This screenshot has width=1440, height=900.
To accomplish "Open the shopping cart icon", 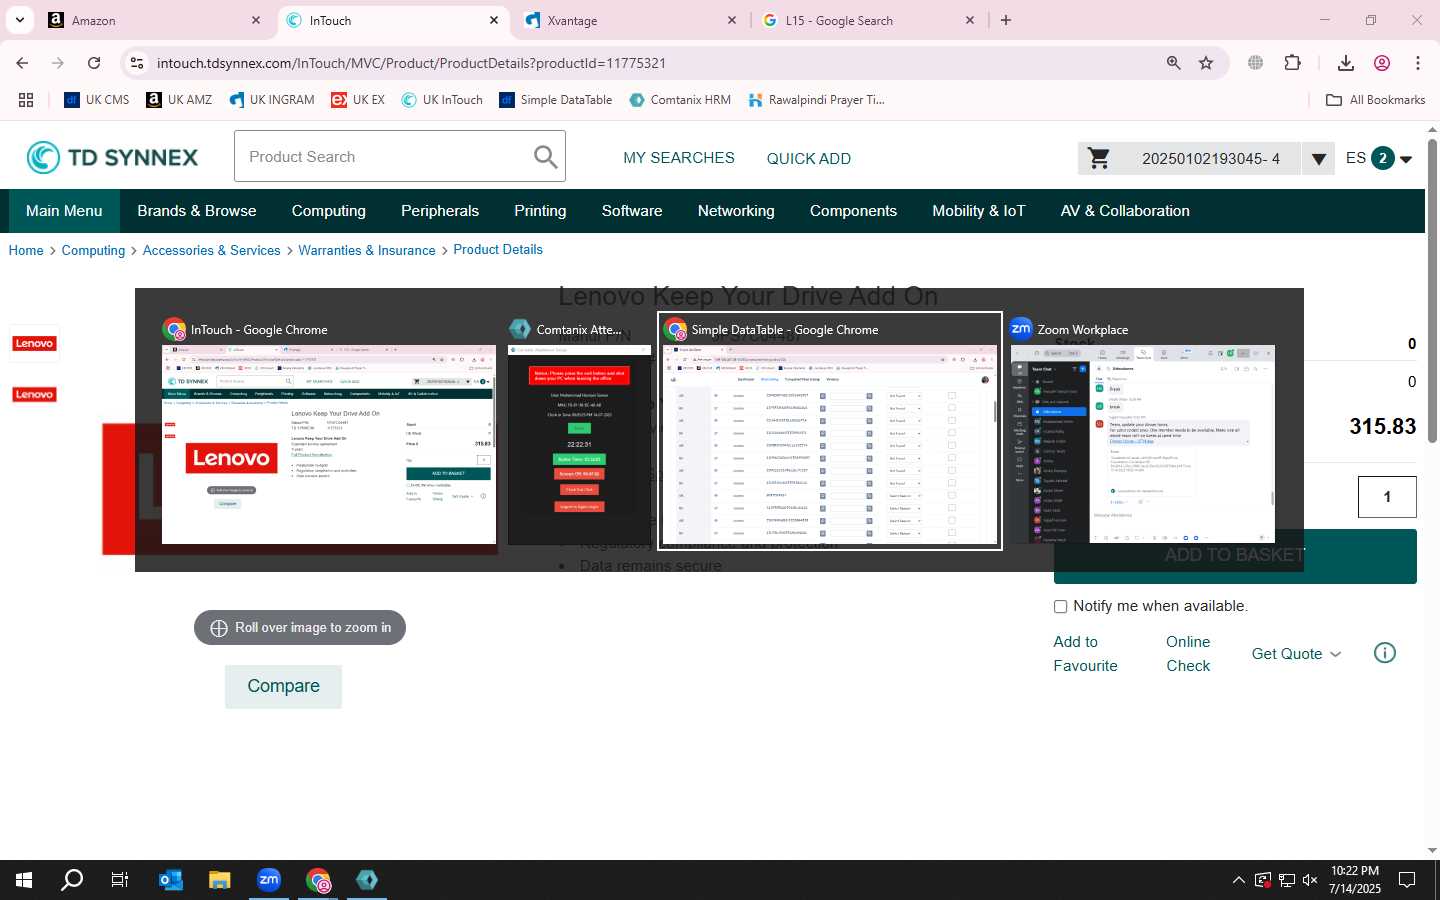I will tap(1098, 158).
